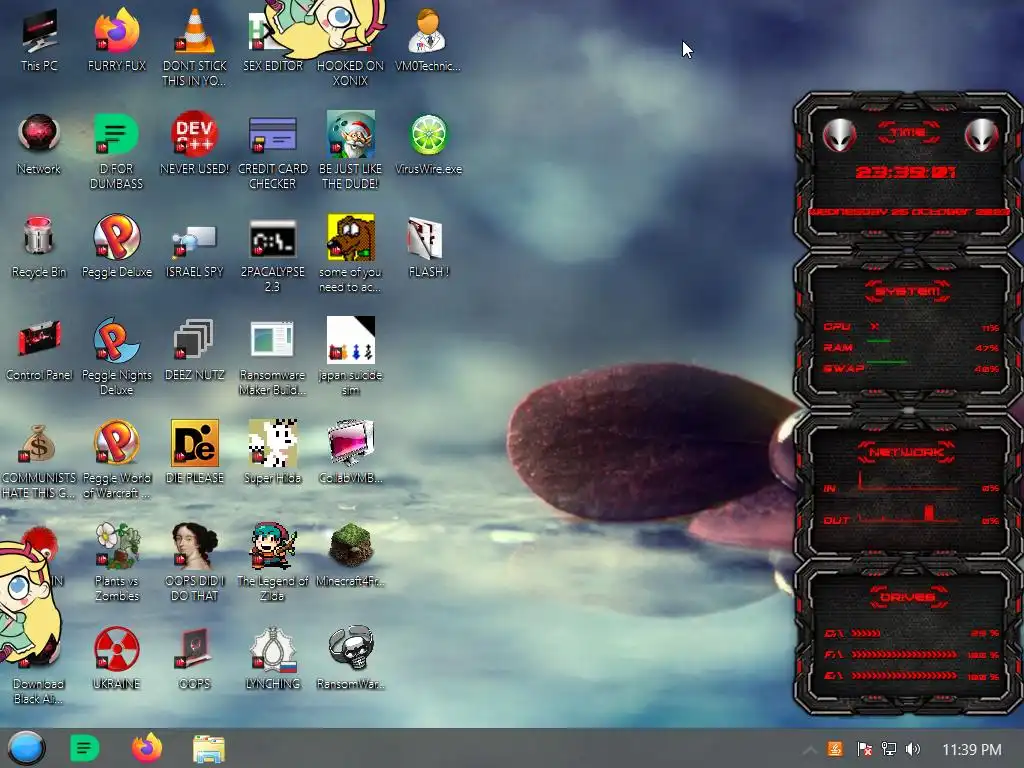The height and width of the screenshot is (768, 1024).
Task: Select the COMMUNISTS HATE THIS money bag icon
Action: pyautogui.click(x=39, y=443)
